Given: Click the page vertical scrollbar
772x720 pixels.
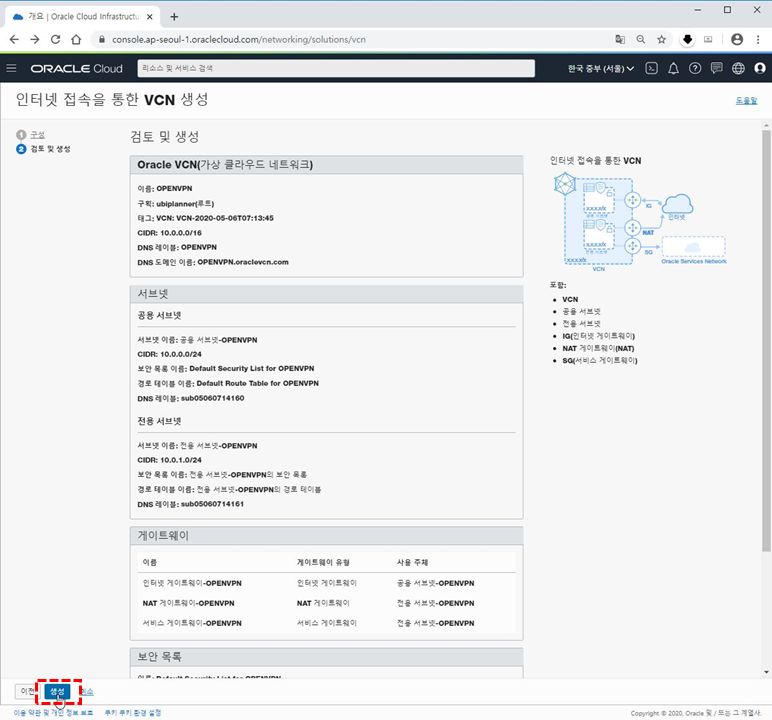Looking at the screenshot, I should click(766, 340).
